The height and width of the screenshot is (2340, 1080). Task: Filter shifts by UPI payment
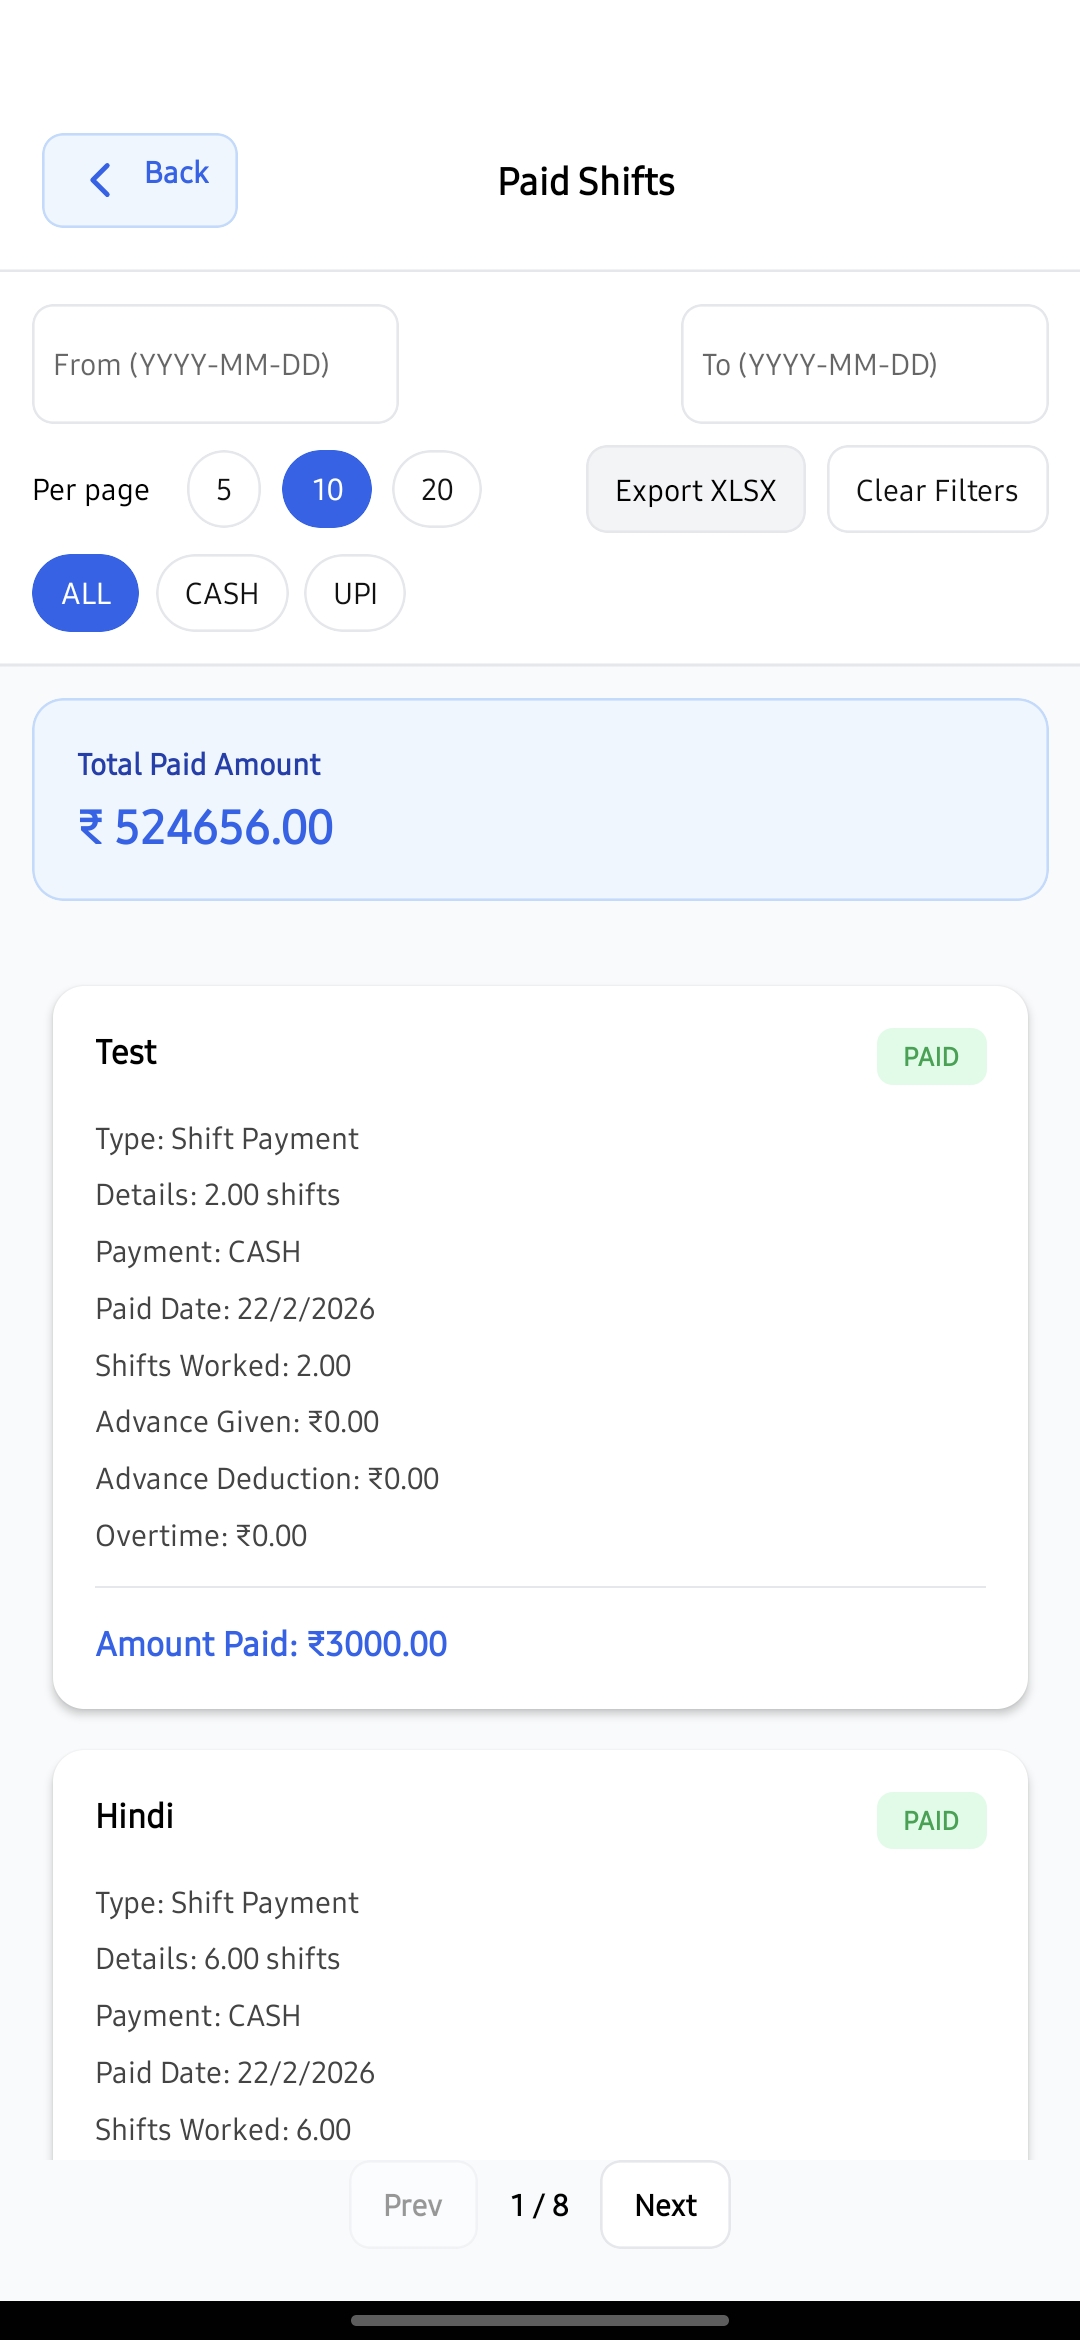tap(355, 593)
